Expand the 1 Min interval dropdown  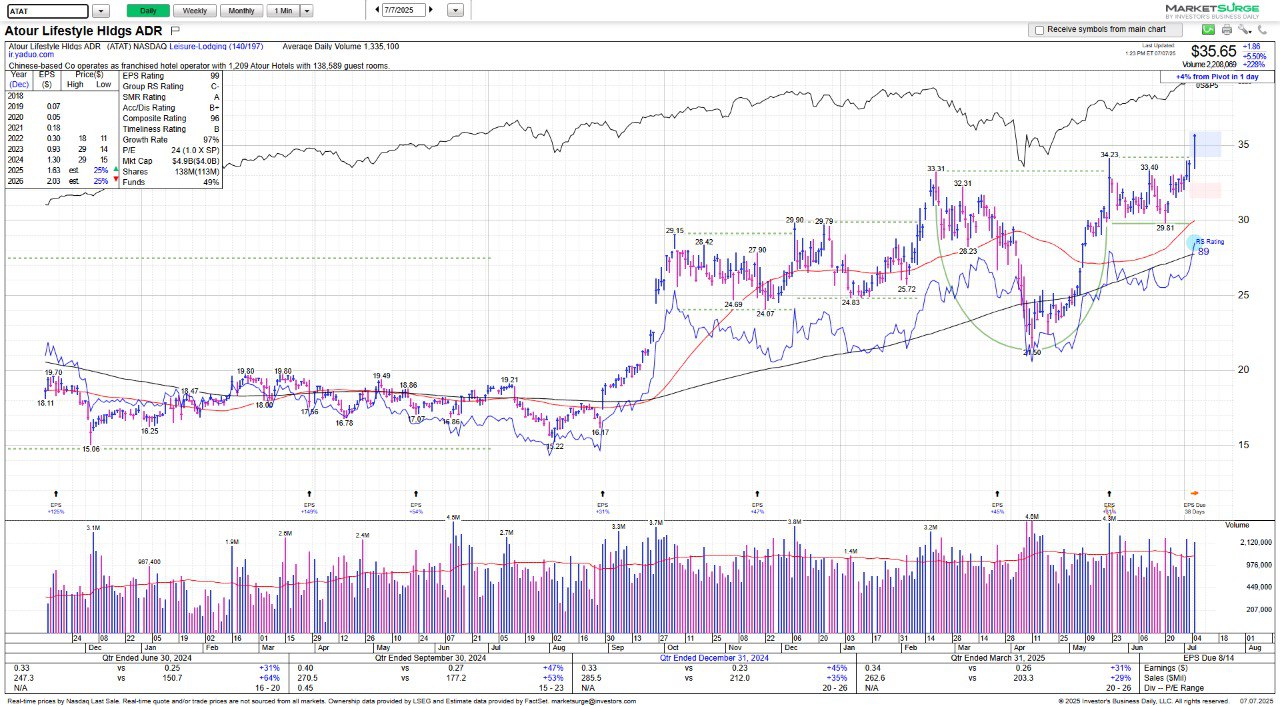tap(306, 10)
